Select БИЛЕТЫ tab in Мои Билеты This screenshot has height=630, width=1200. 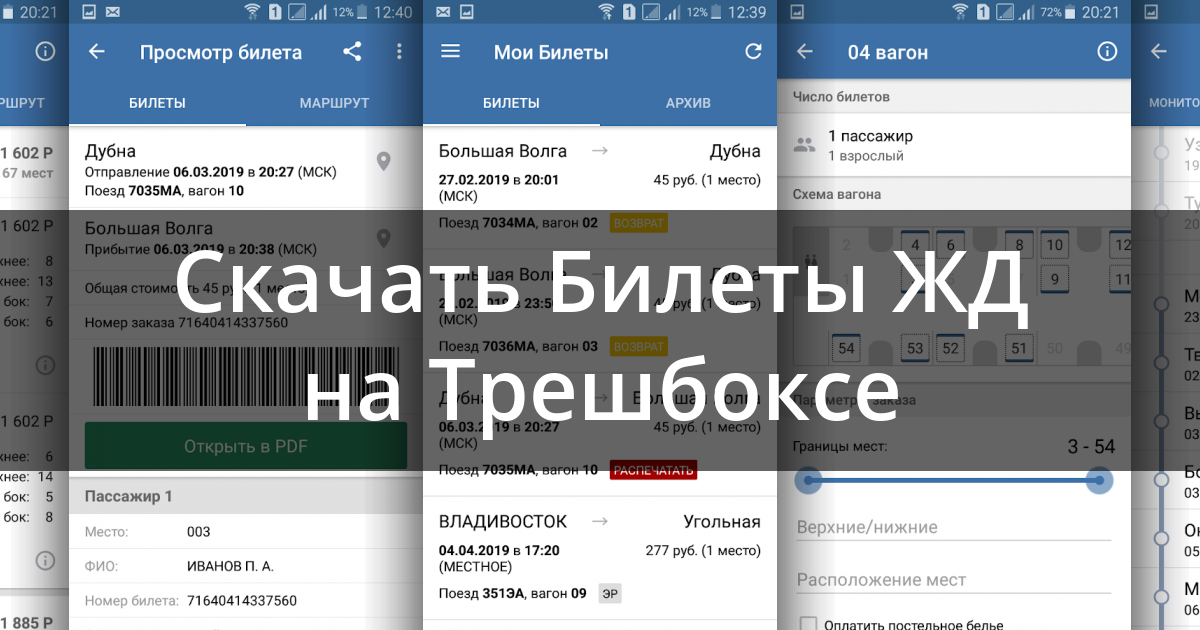coord(511,103)
